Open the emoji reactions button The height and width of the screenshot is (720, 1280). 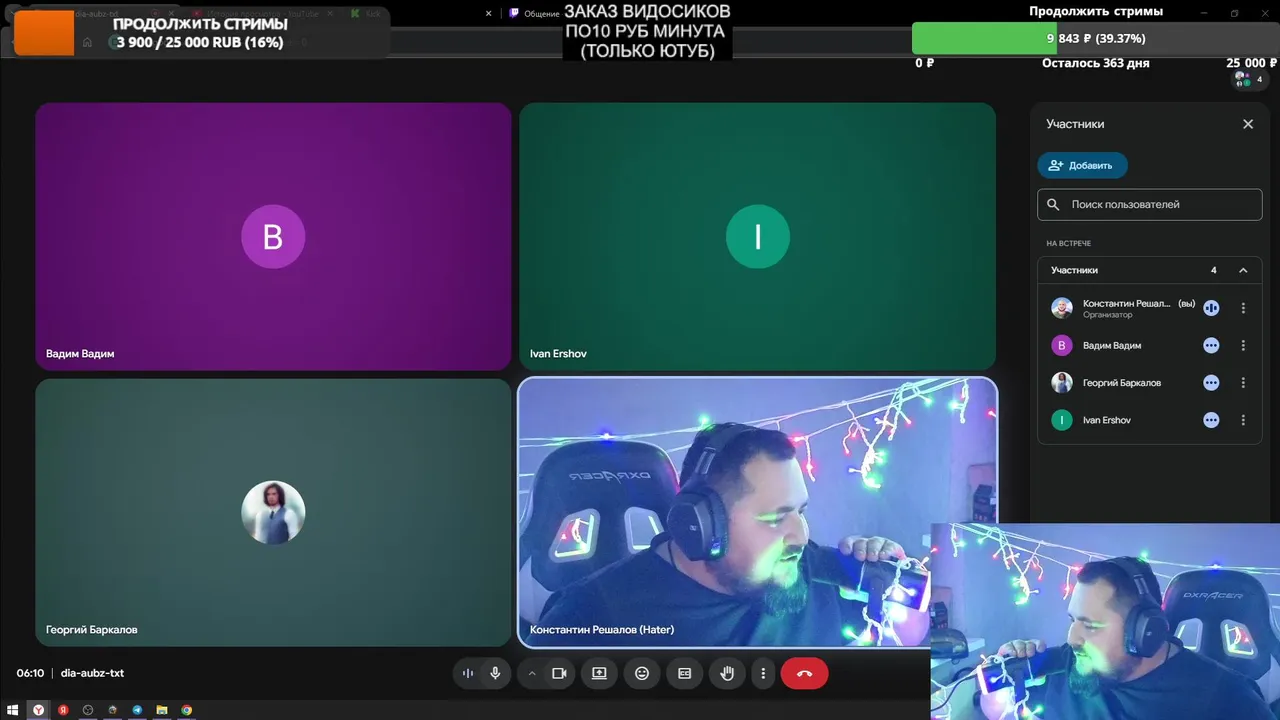click(x=642, y=673)
